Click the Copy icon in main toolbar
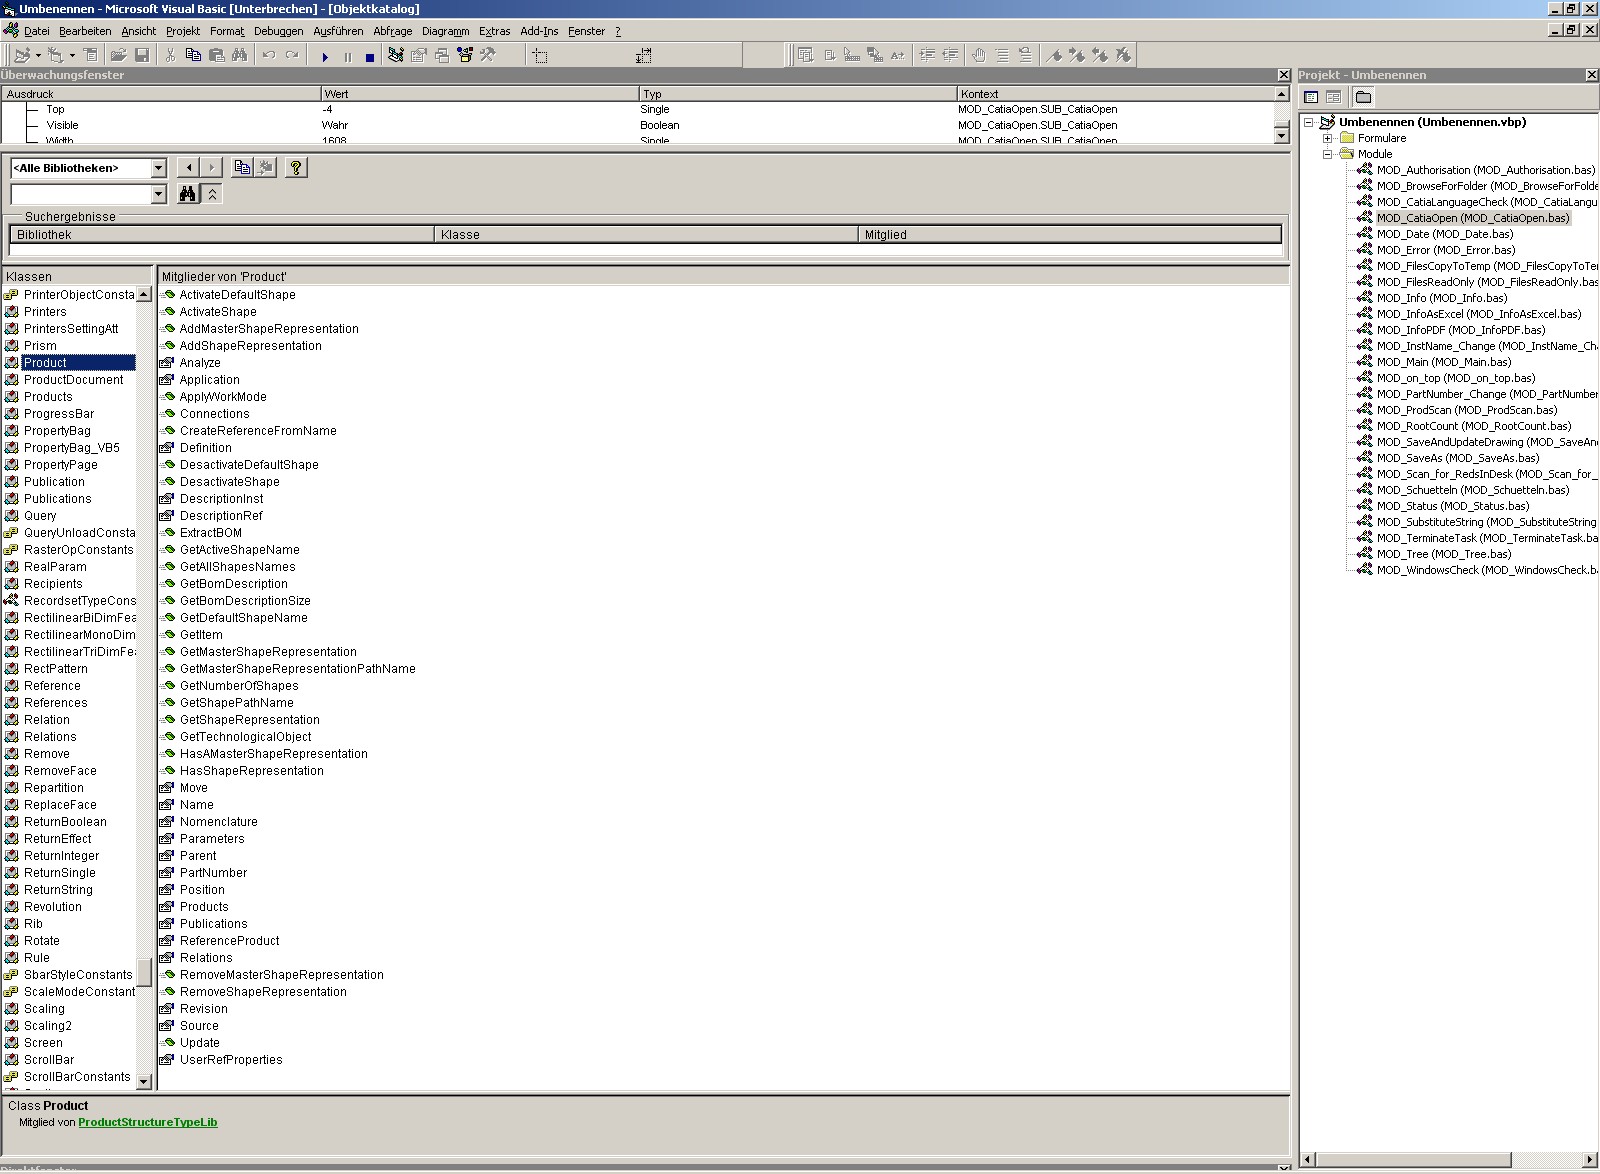1600x1174 pixels. [x=193, y=55]
